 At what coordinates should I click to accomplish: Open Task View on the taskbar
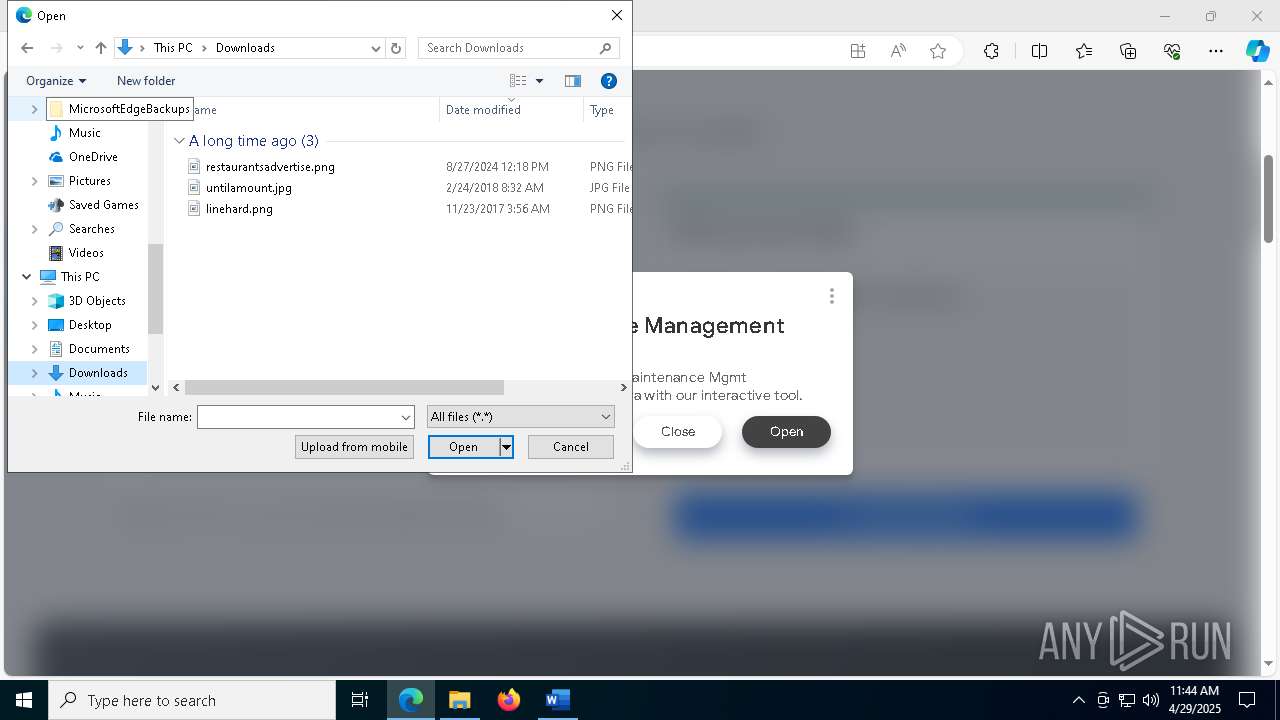pyautogui.click(x=360, y=700)
